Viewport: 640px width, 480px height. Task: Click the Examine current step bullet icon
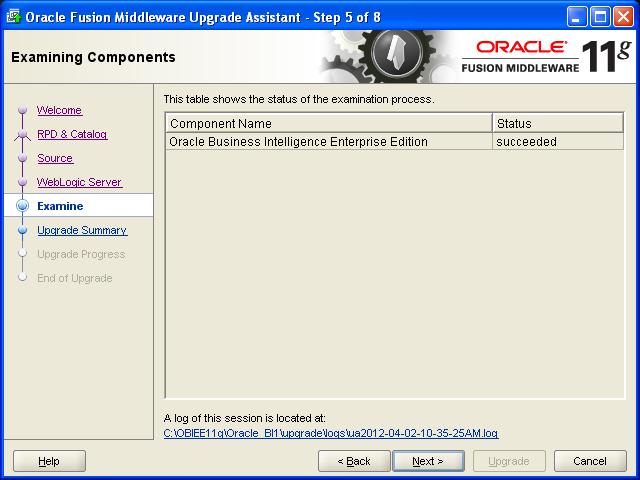click(22, 206)
